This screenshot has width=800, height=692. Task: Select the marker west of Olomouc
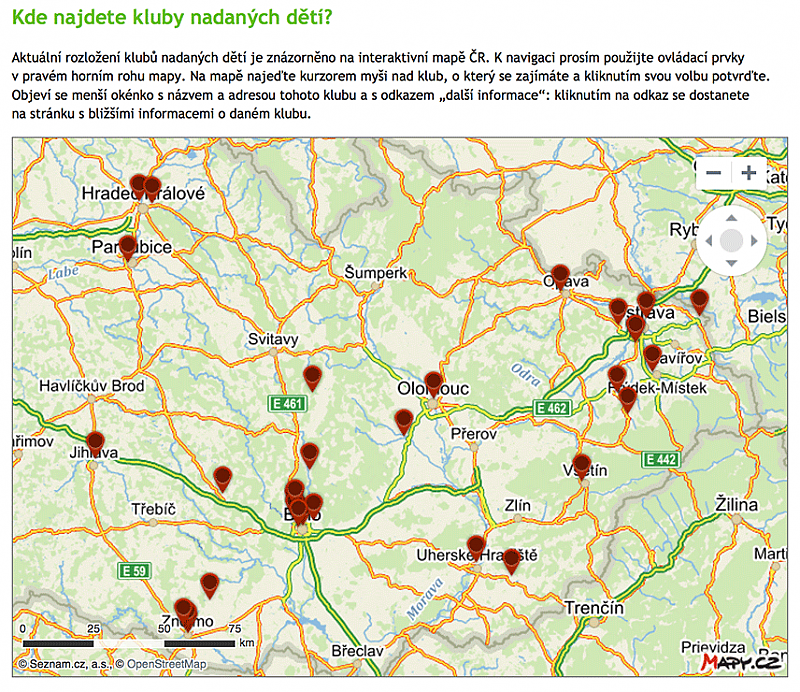pos(403,420)
